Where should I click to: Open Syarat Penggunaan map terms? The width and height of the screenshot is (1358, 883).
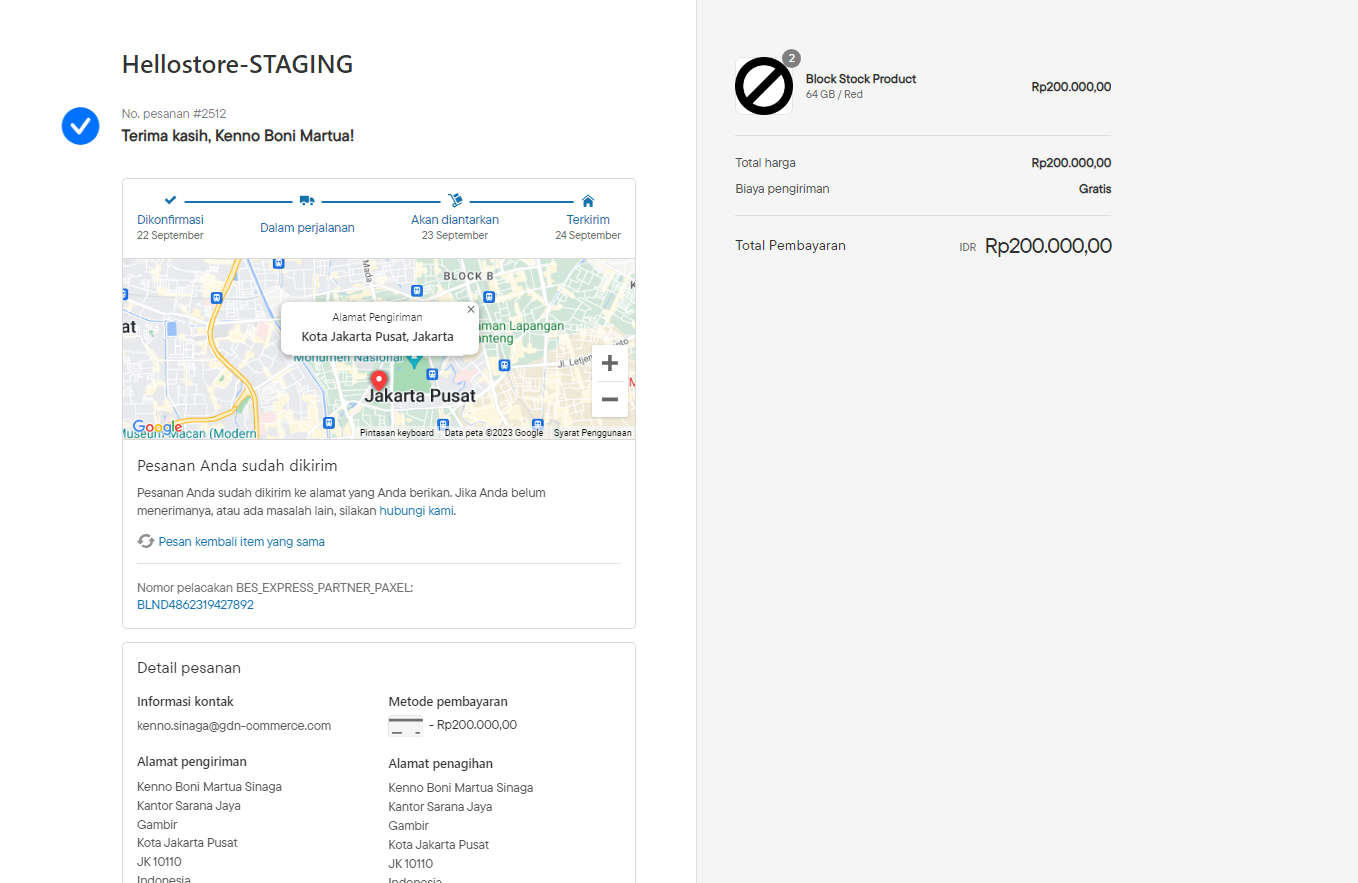(x=592, y=433)
